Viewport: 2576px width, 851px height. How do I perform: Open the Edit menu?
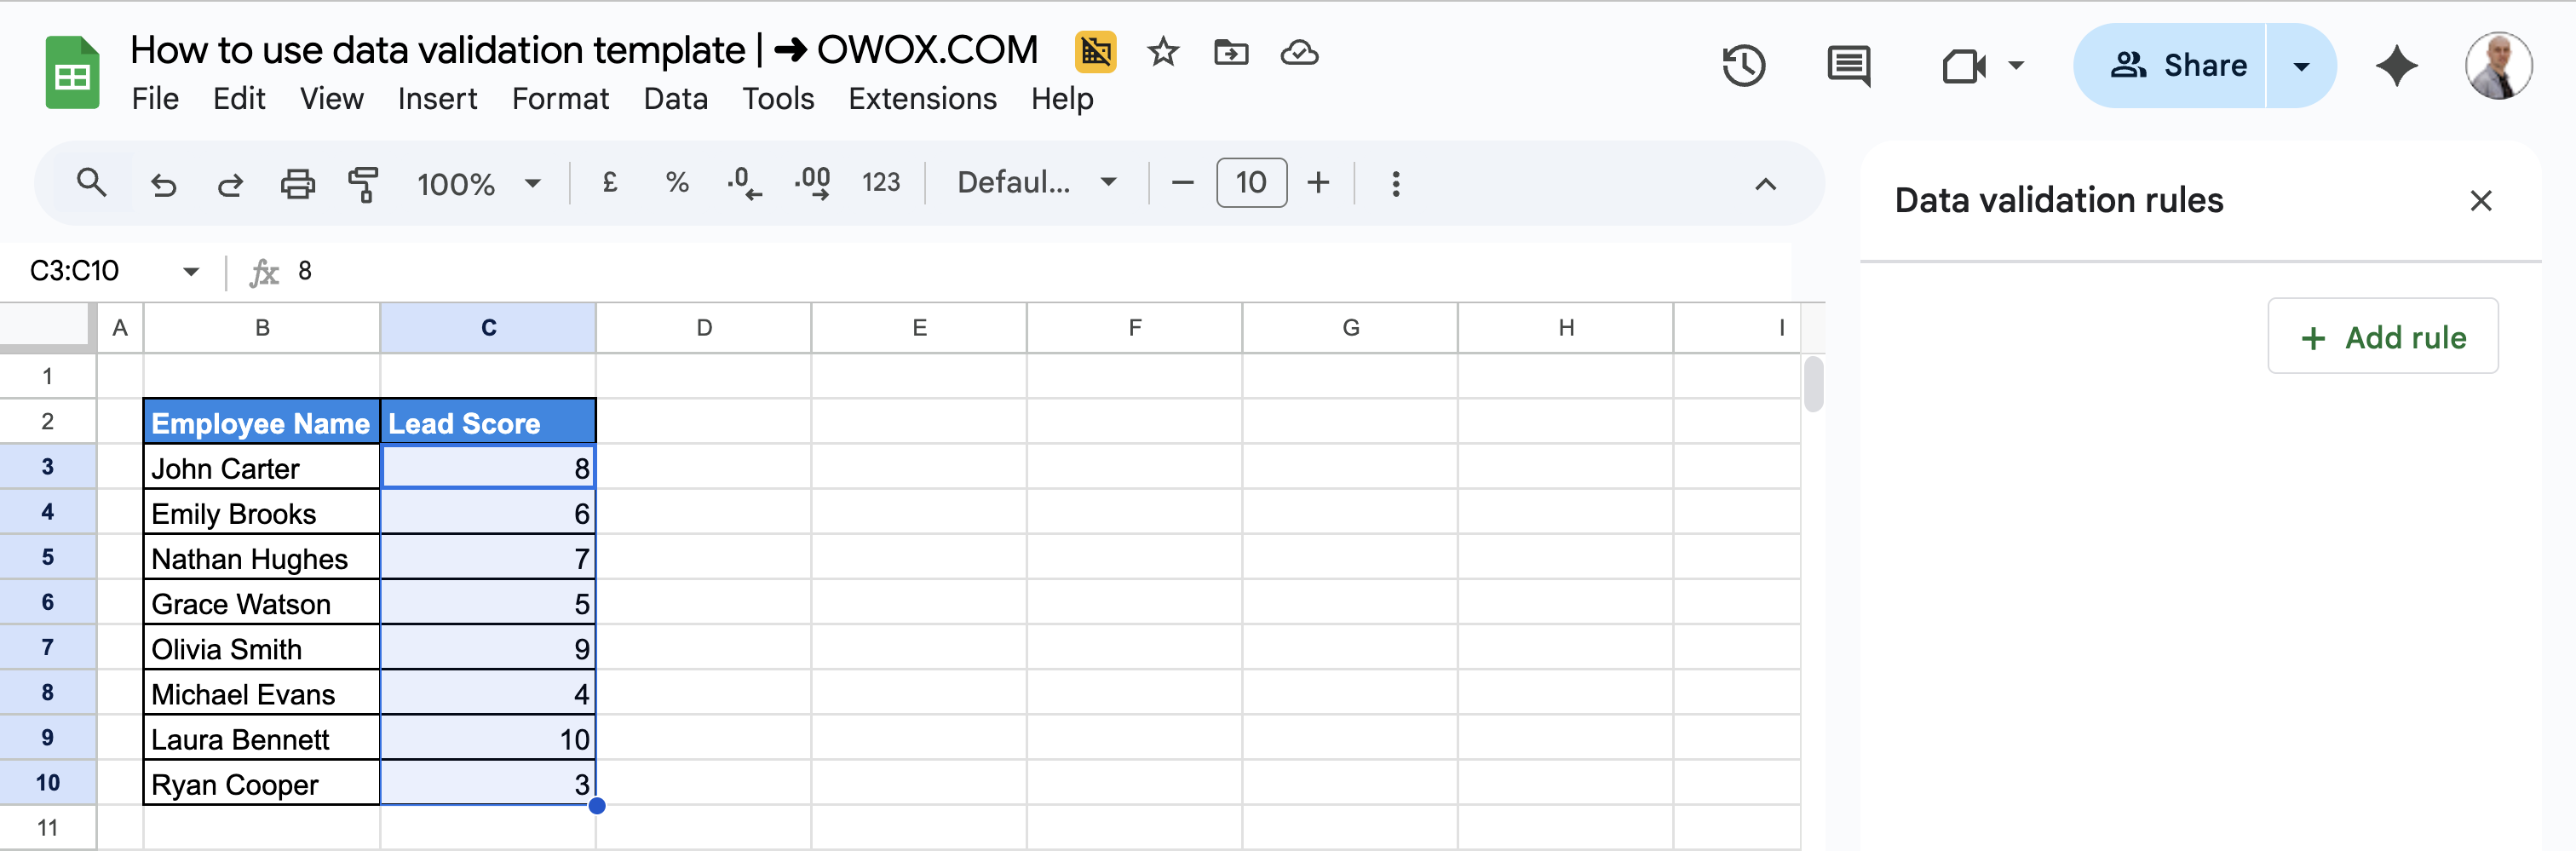tap(239, 99)
